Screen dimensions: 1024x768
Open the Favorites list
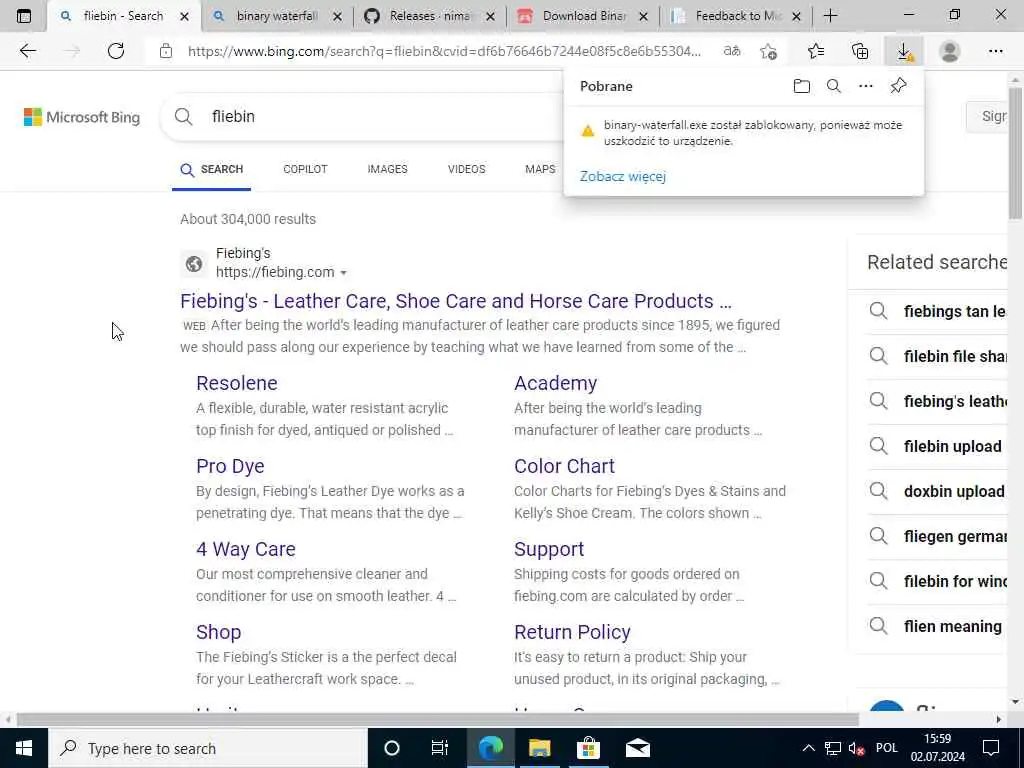pyautogui.click(x=816, y=51)
